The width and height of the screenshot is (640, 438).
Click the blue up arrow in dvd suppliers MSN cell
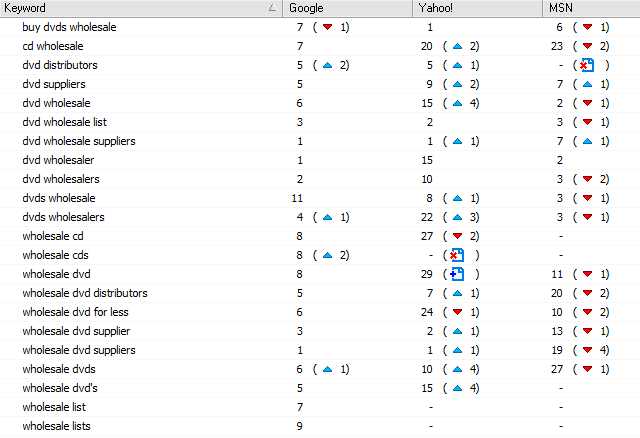click(587, 84)
